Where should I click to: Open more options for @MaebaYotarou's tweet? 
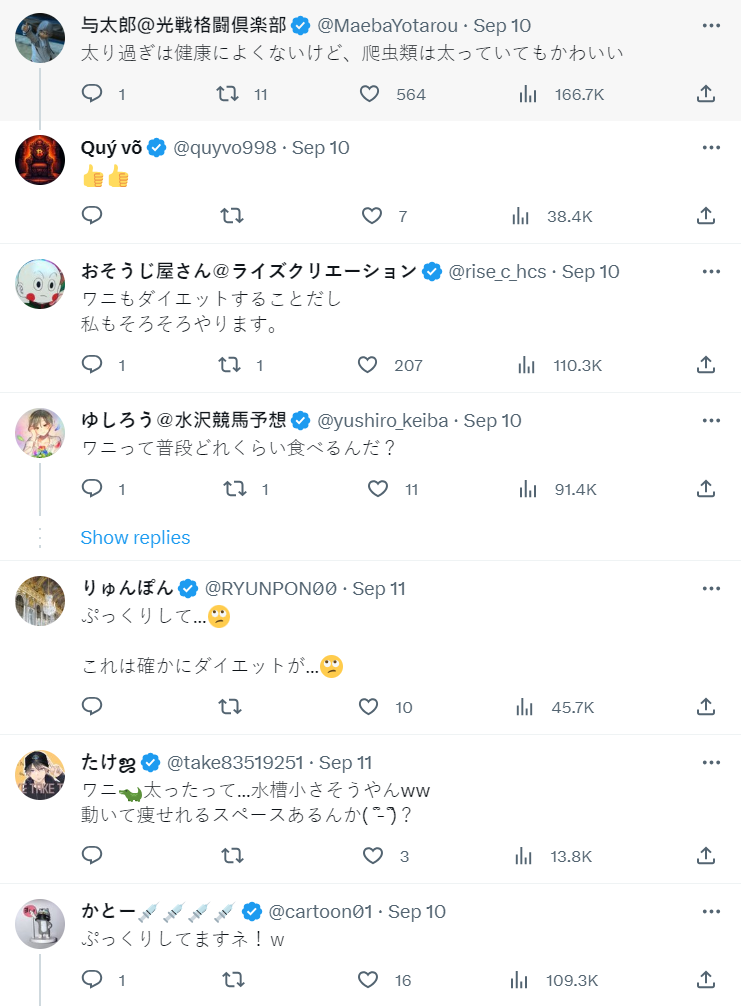(711, 25)
